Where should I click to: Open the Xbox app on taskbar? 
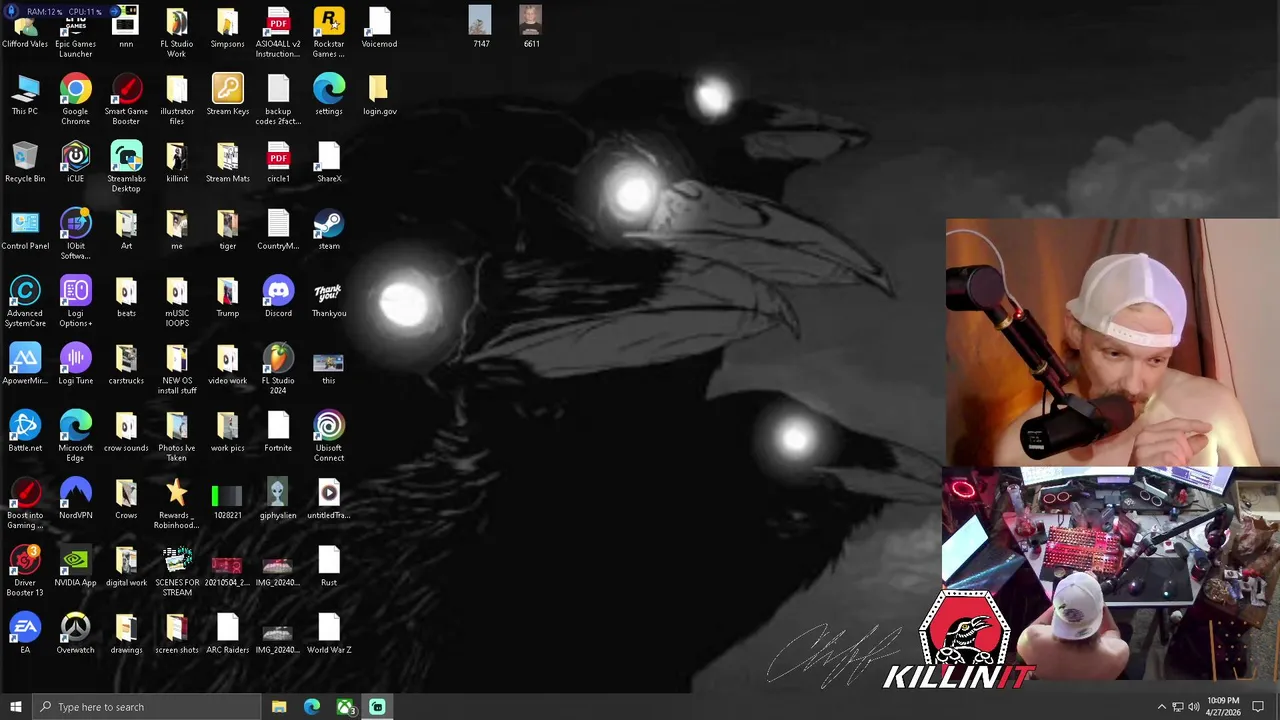click(x=345, y=707)
